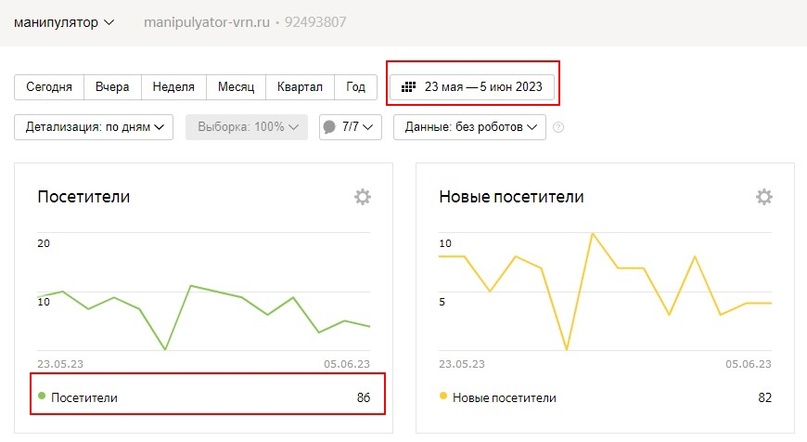Select the Год period tab
The image size is (807, 442).
(x=356, y=87)
